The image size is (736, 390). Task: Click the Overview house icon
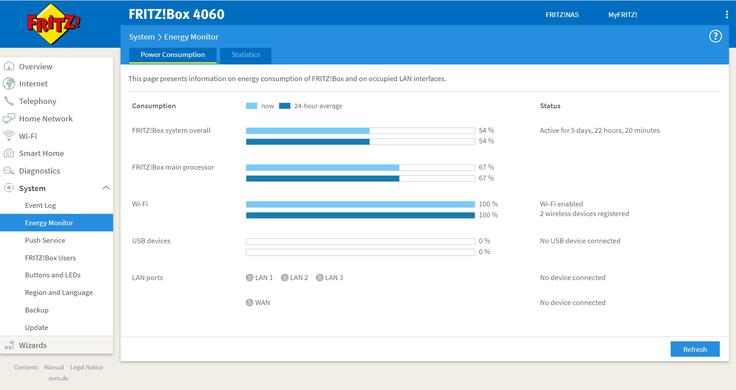pyautogui.click(x=9, y=66)
